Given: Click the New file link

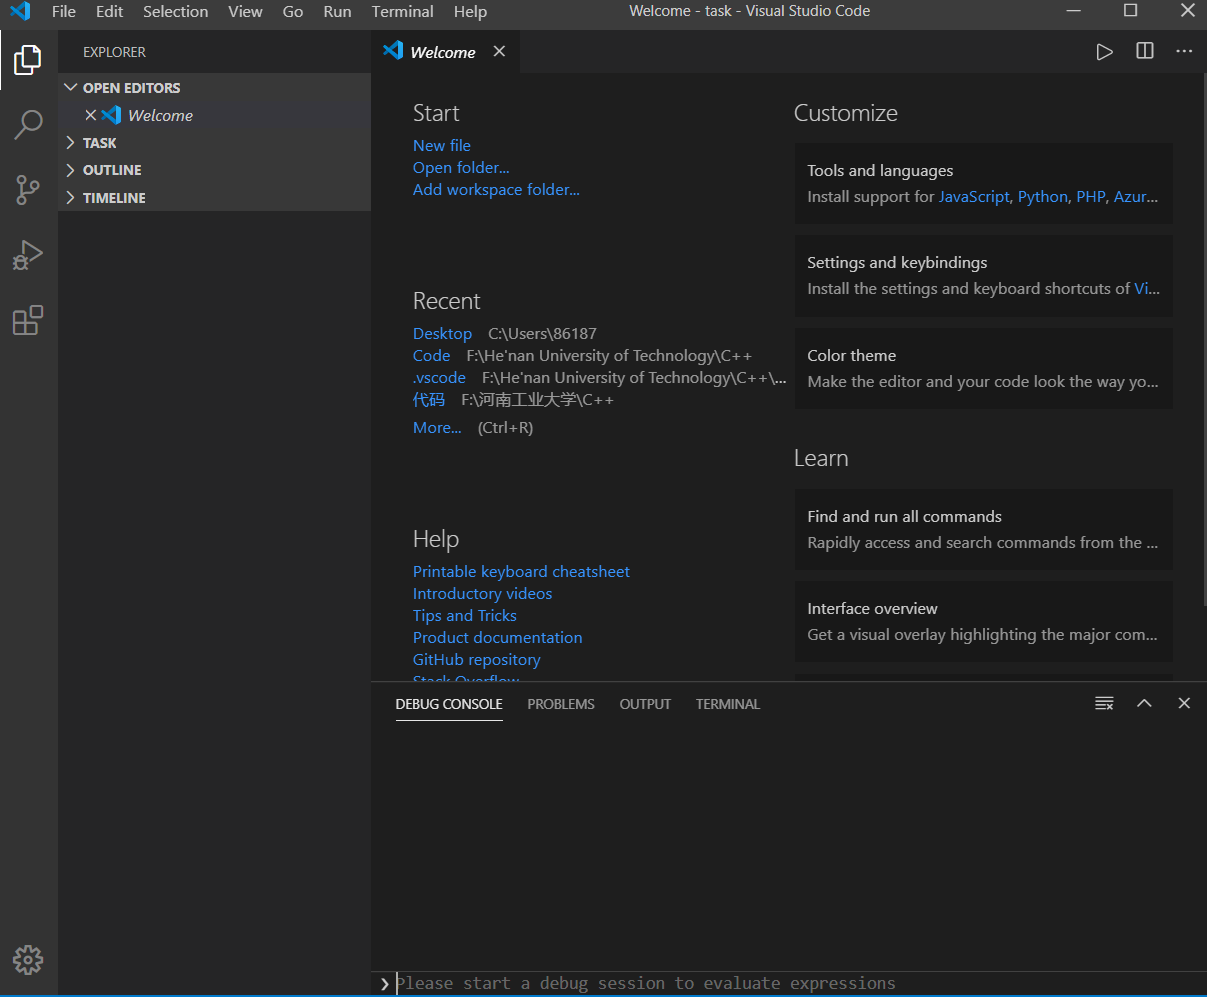Looking at the screenshot, I should [442, 145].
